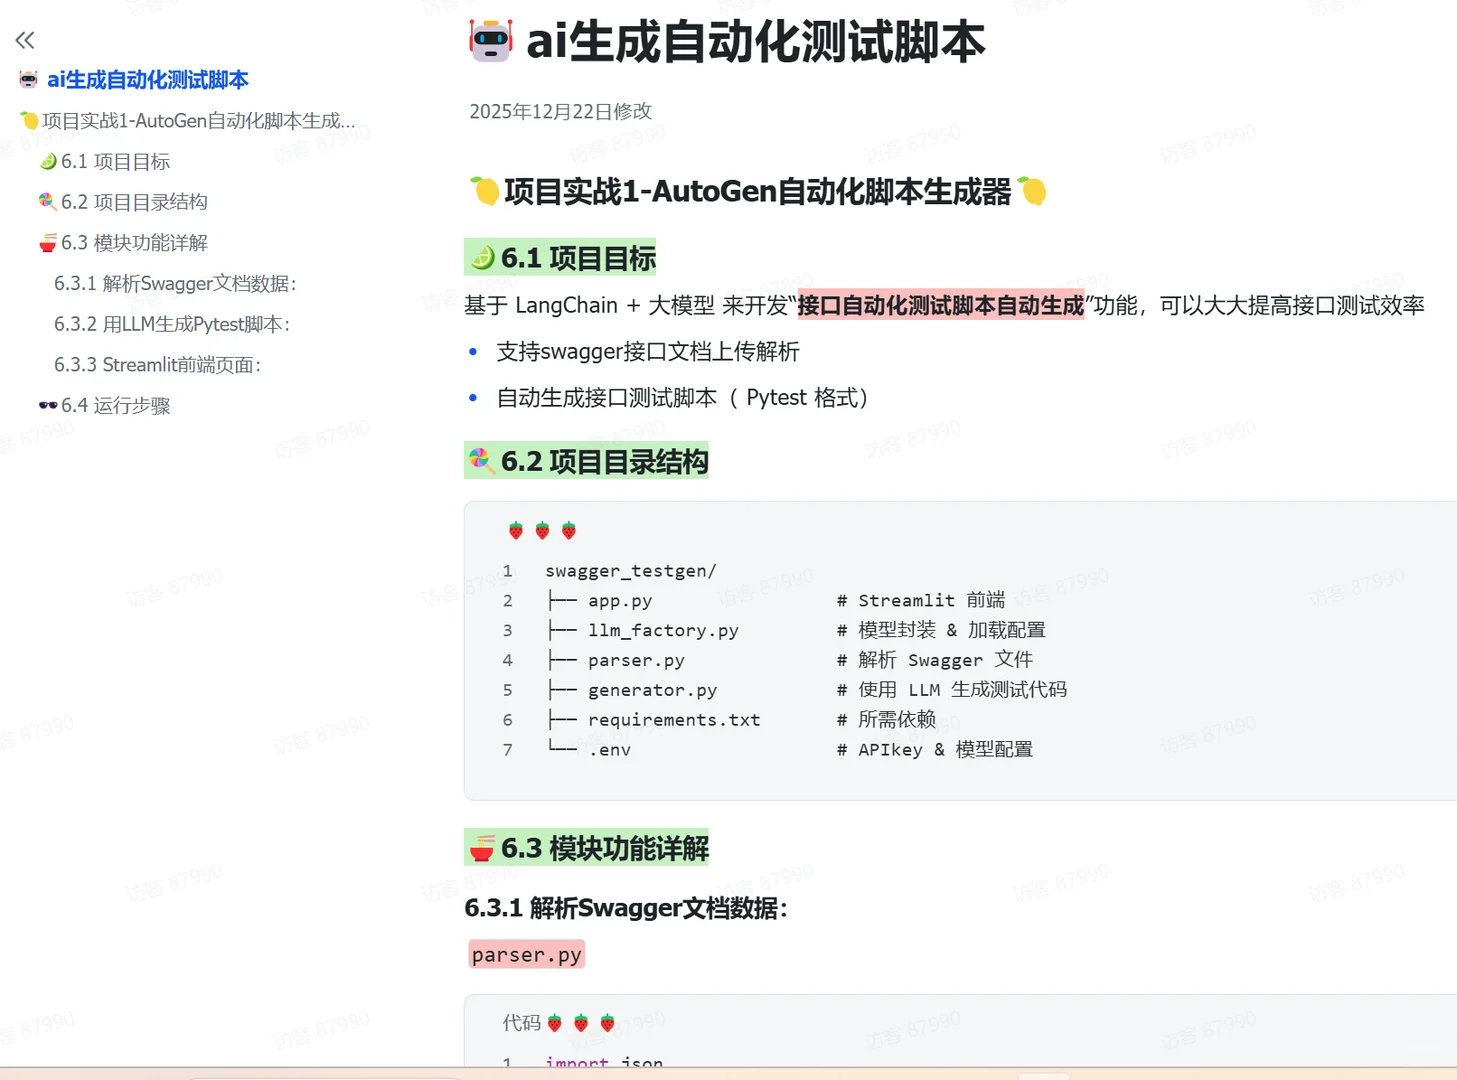Click the large robot emoji beside the page title
This screenshot has width=1457, height=1080.
(491, 41)
